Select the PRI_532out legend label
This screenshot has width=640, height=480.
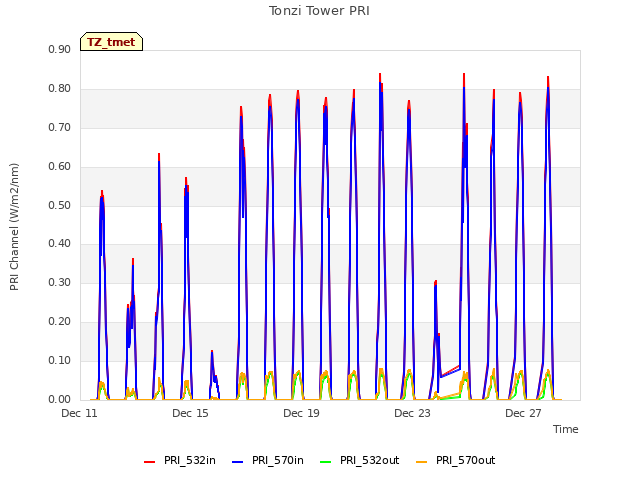coord(370,460)
